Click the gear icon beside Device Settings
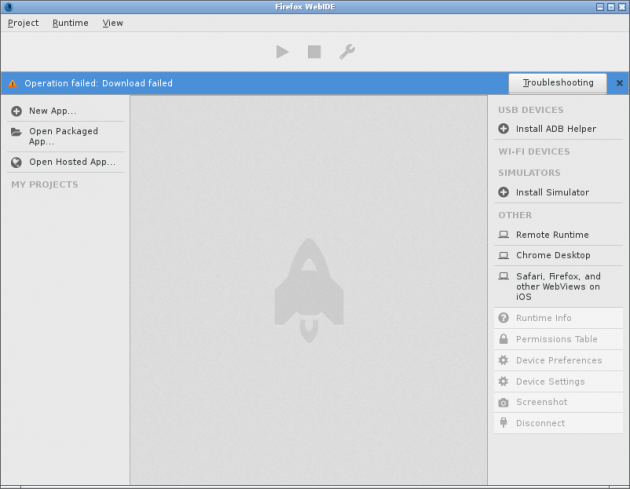 503,381
